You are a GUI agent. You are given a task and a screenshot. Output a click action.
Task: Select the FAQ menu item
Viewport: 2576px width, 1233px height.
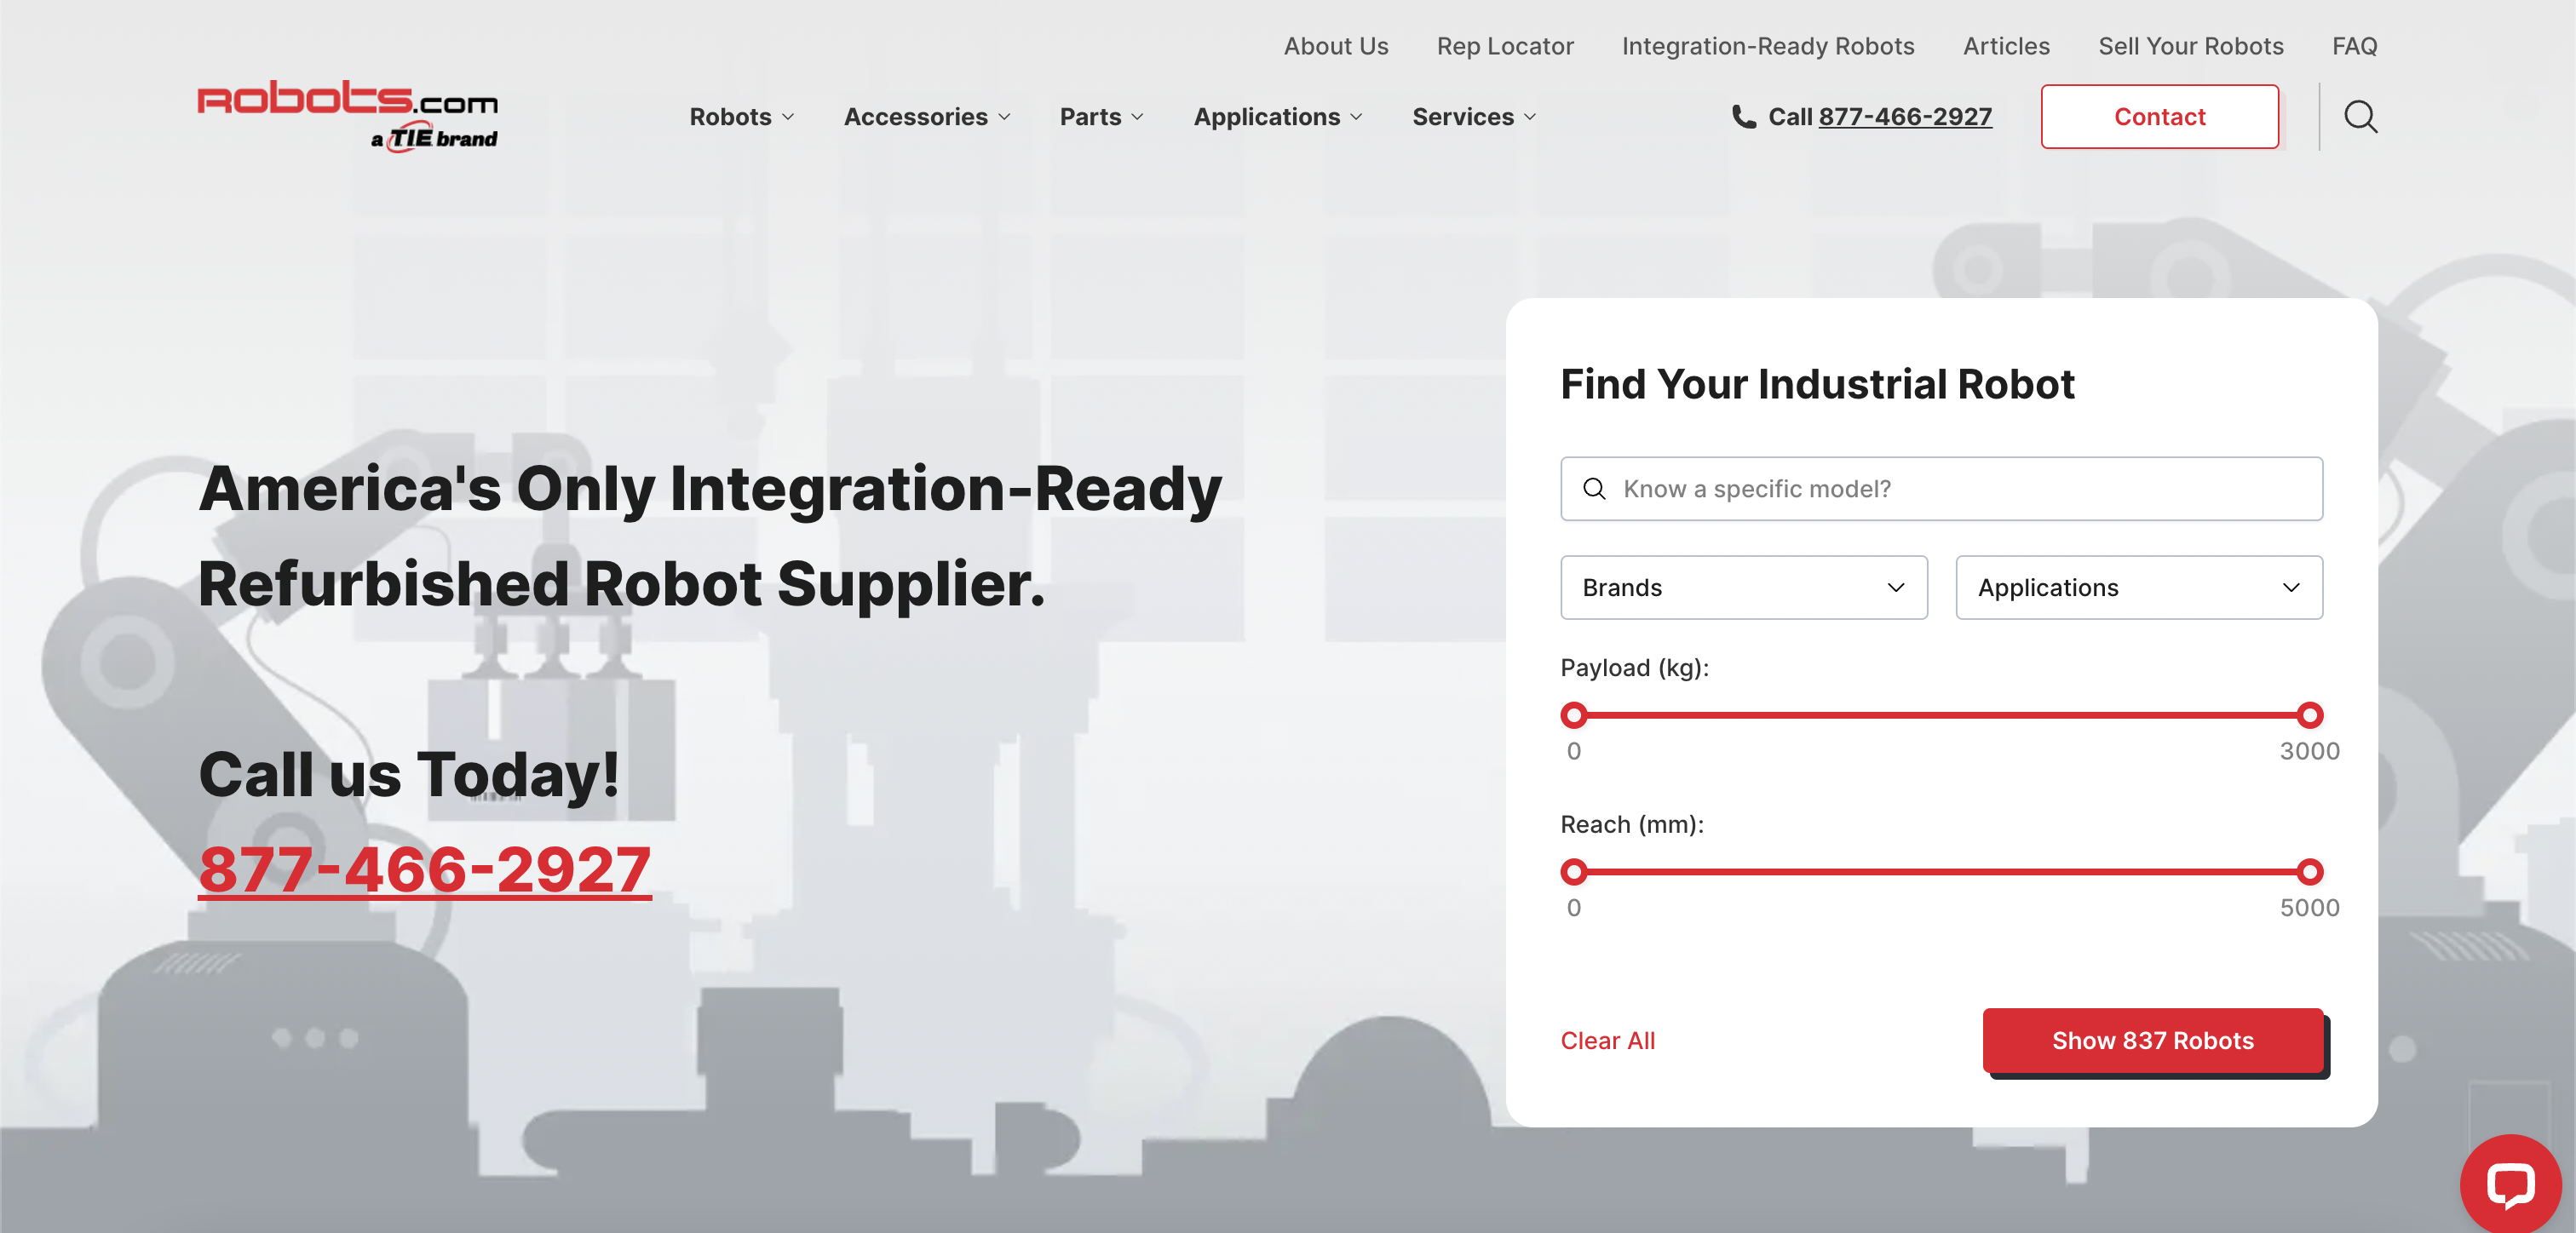pyautogui.click(x=2355, y=46)
